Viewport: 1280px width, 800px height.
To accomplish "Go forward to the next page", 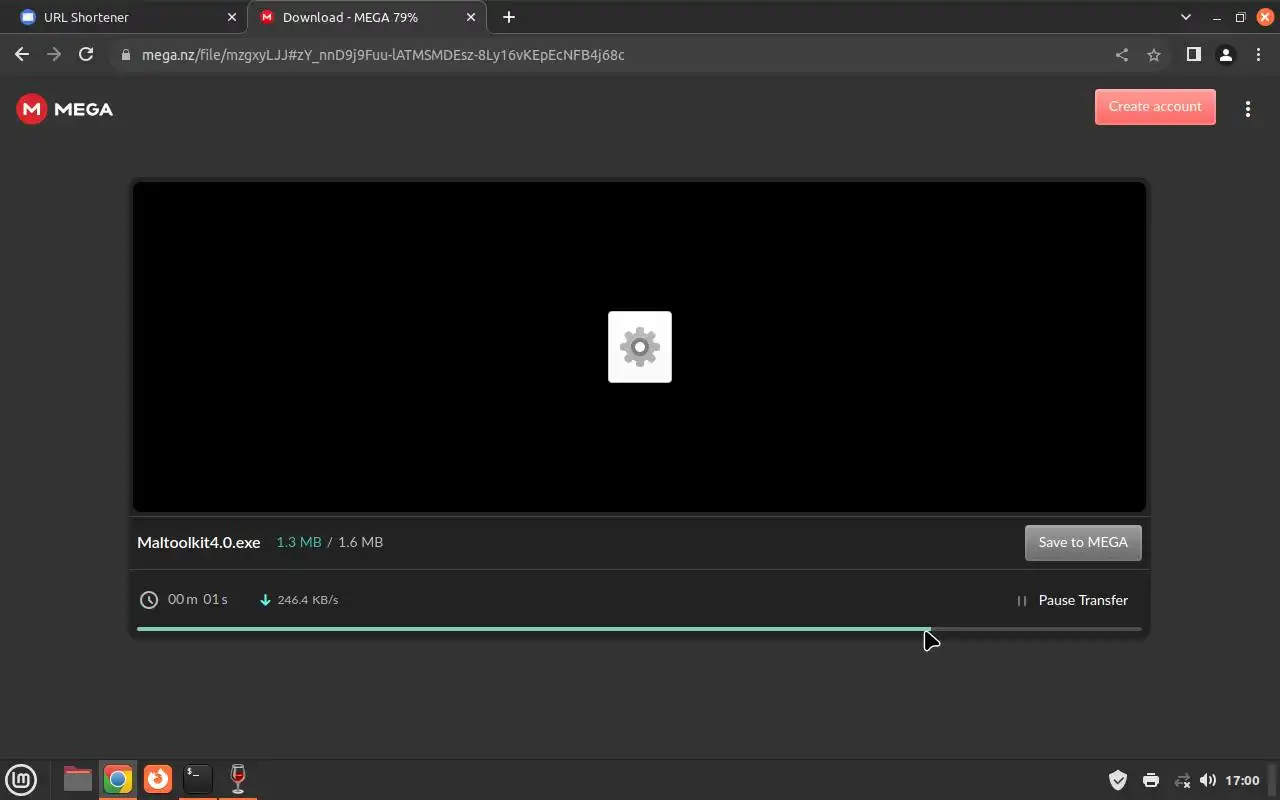I will [x=54, y=55].
